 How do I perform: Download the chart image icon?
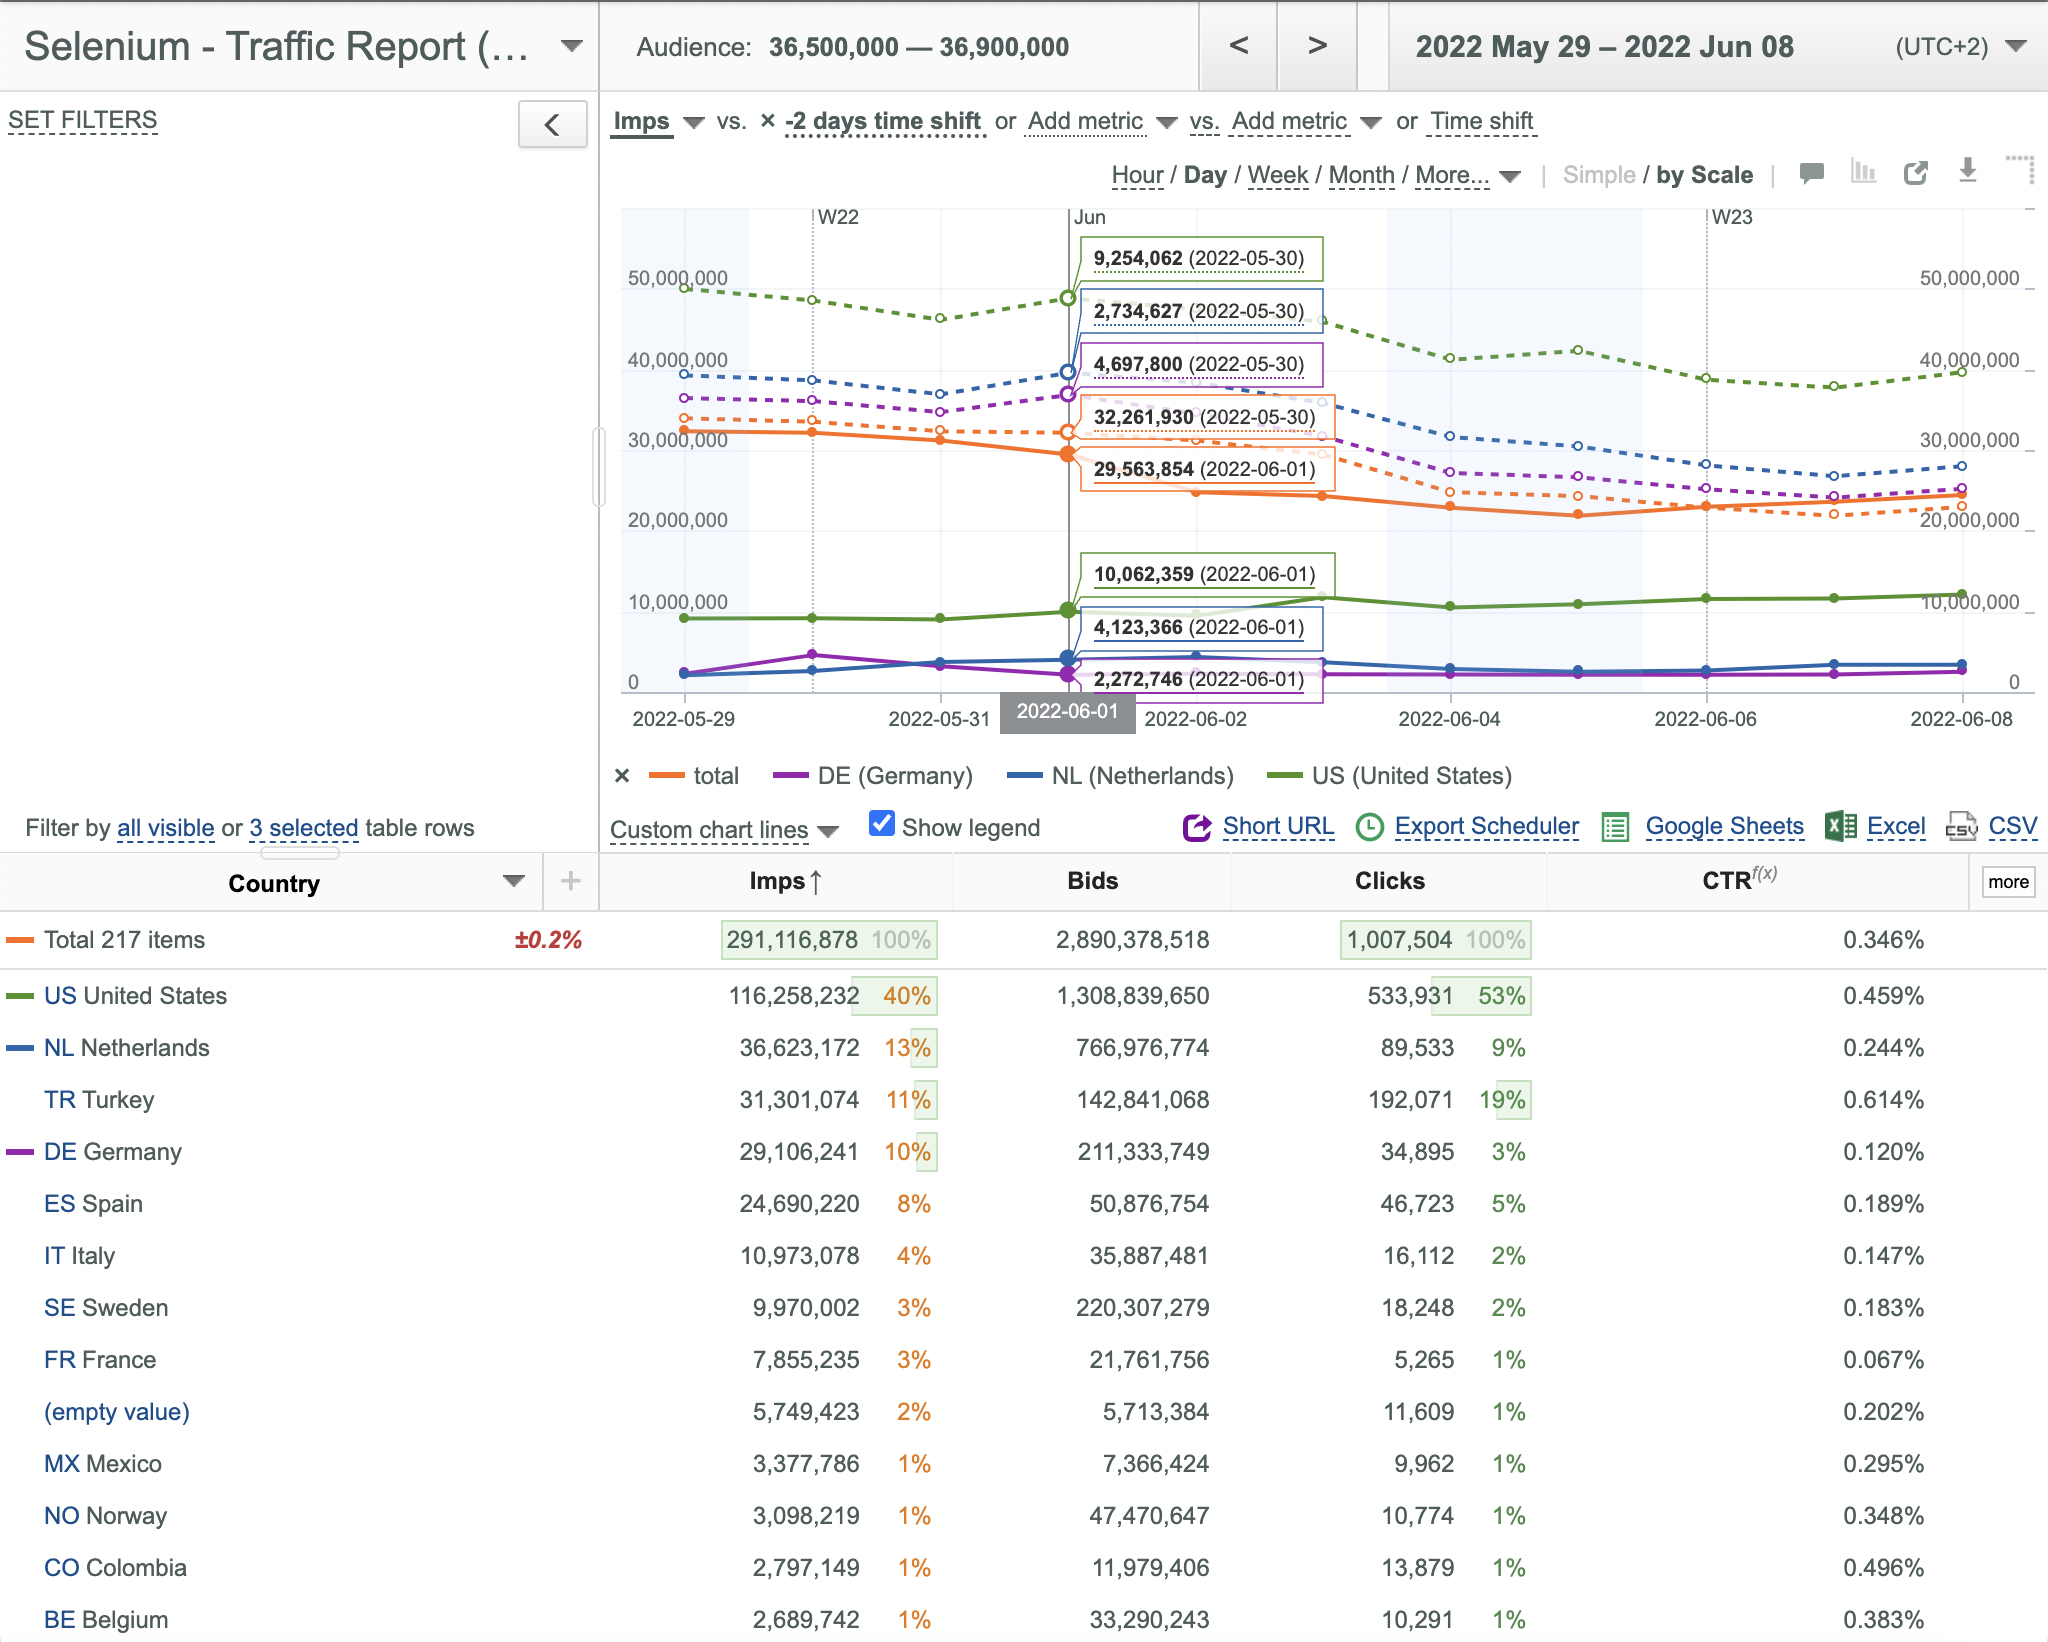pos(1967,171)
